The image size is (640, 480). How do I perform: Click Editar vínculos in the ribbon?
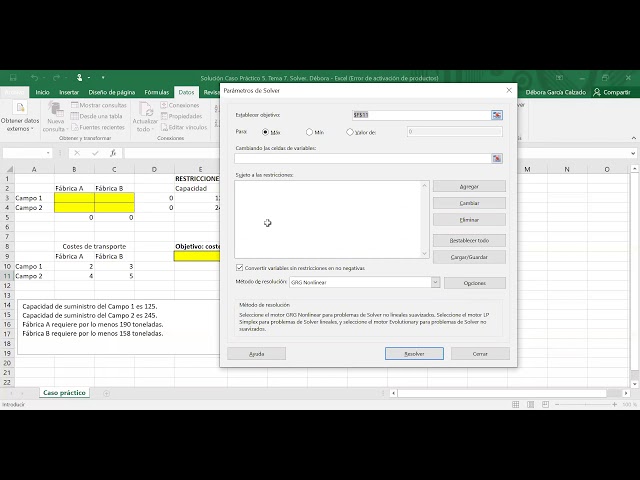click(184, 127)
